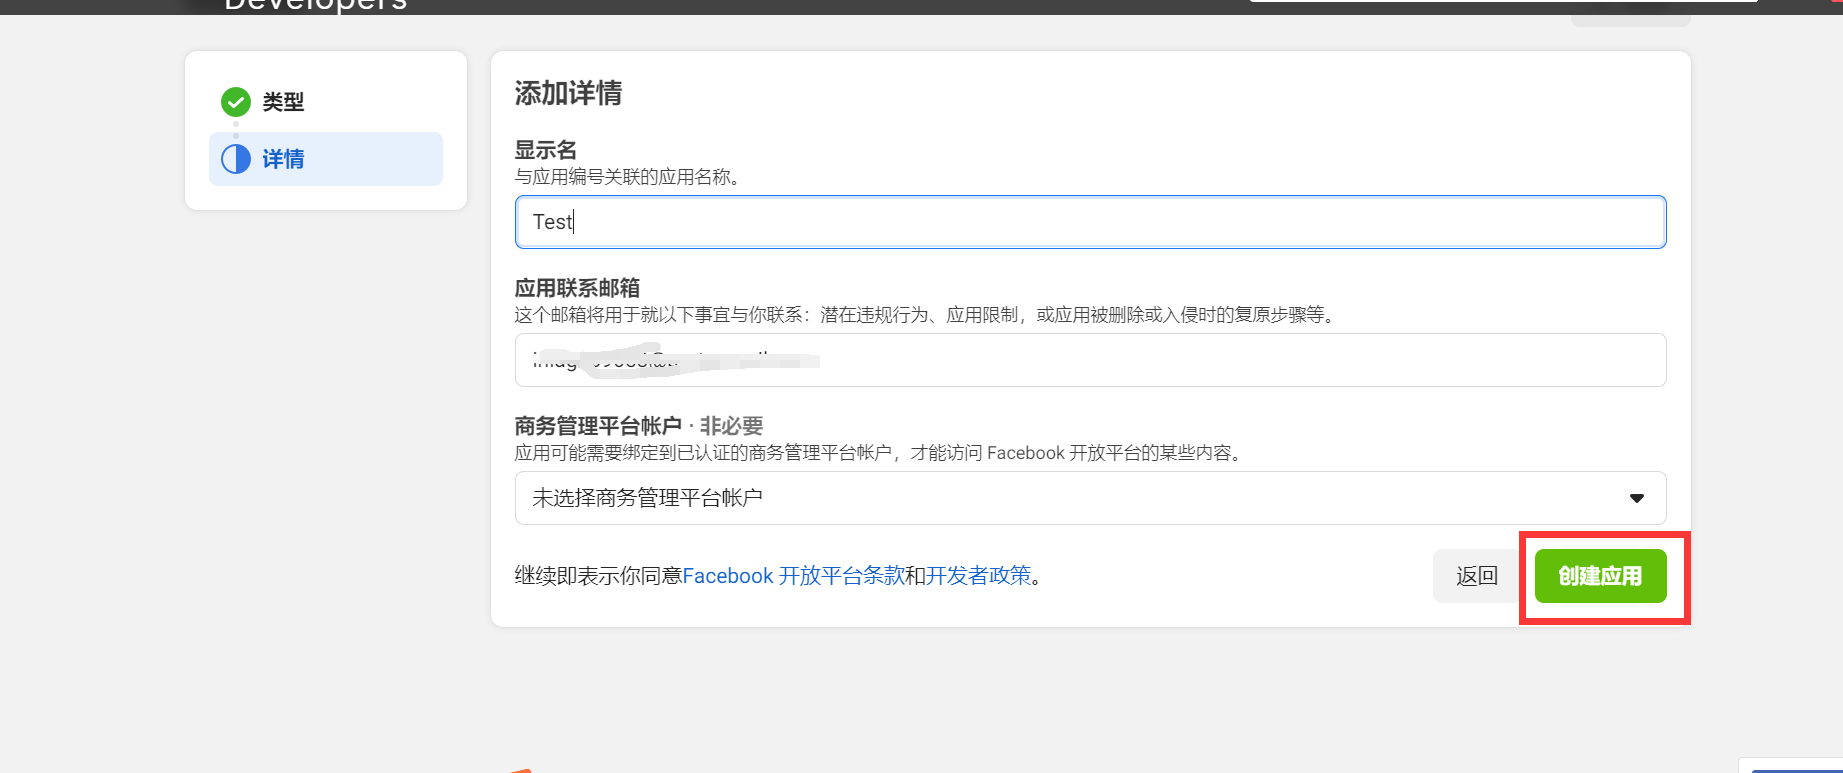Click the 显示名 field label

tap(546, 150)
